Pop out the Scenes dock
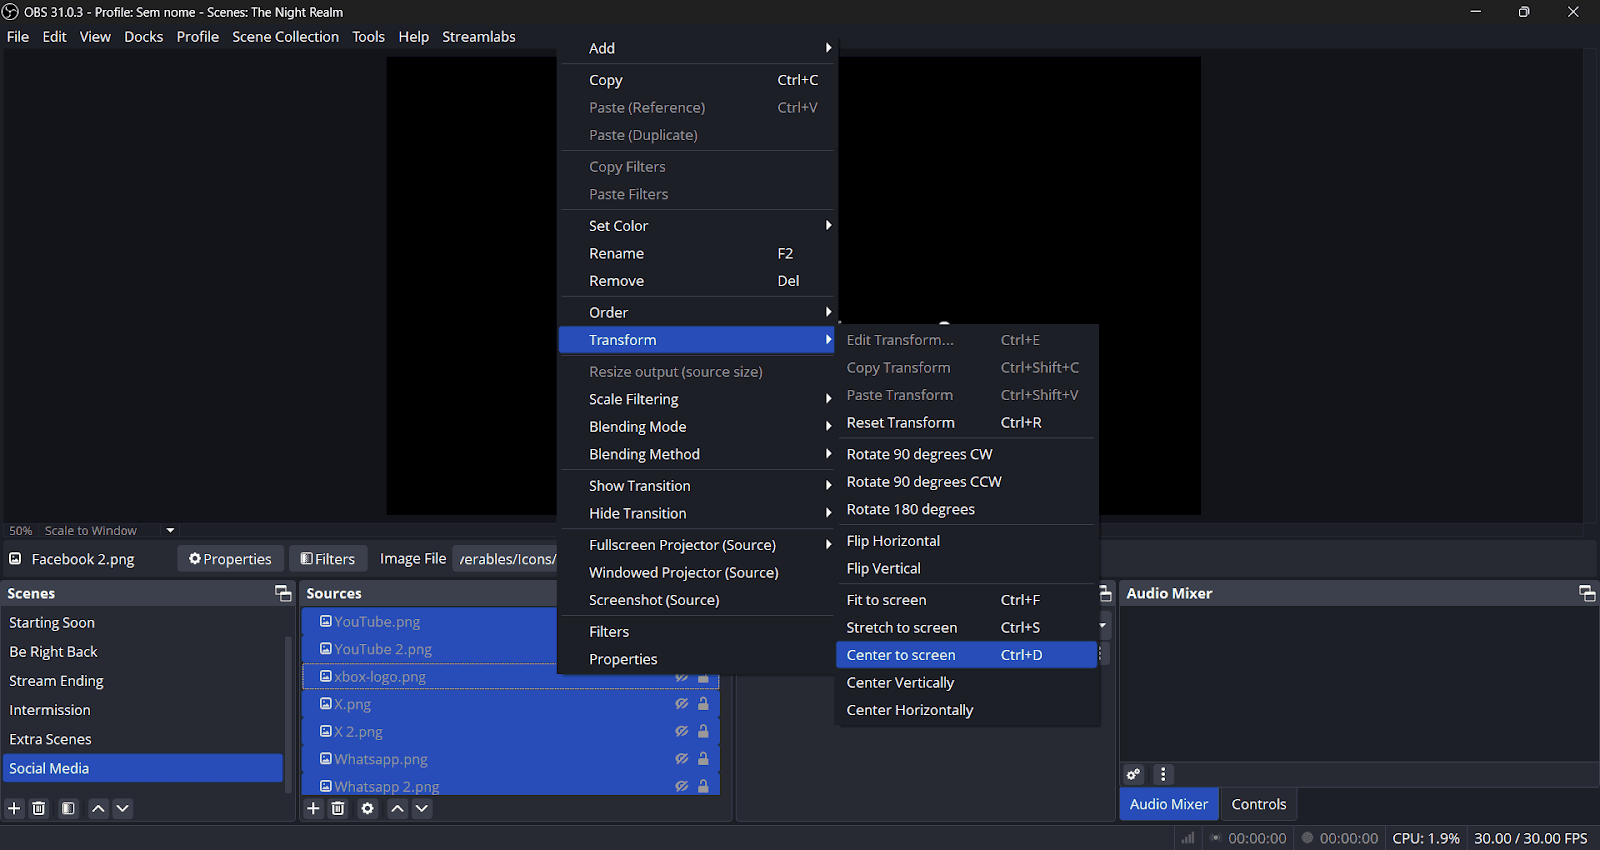Screen dimensions: 1600x850 point(283,593)
